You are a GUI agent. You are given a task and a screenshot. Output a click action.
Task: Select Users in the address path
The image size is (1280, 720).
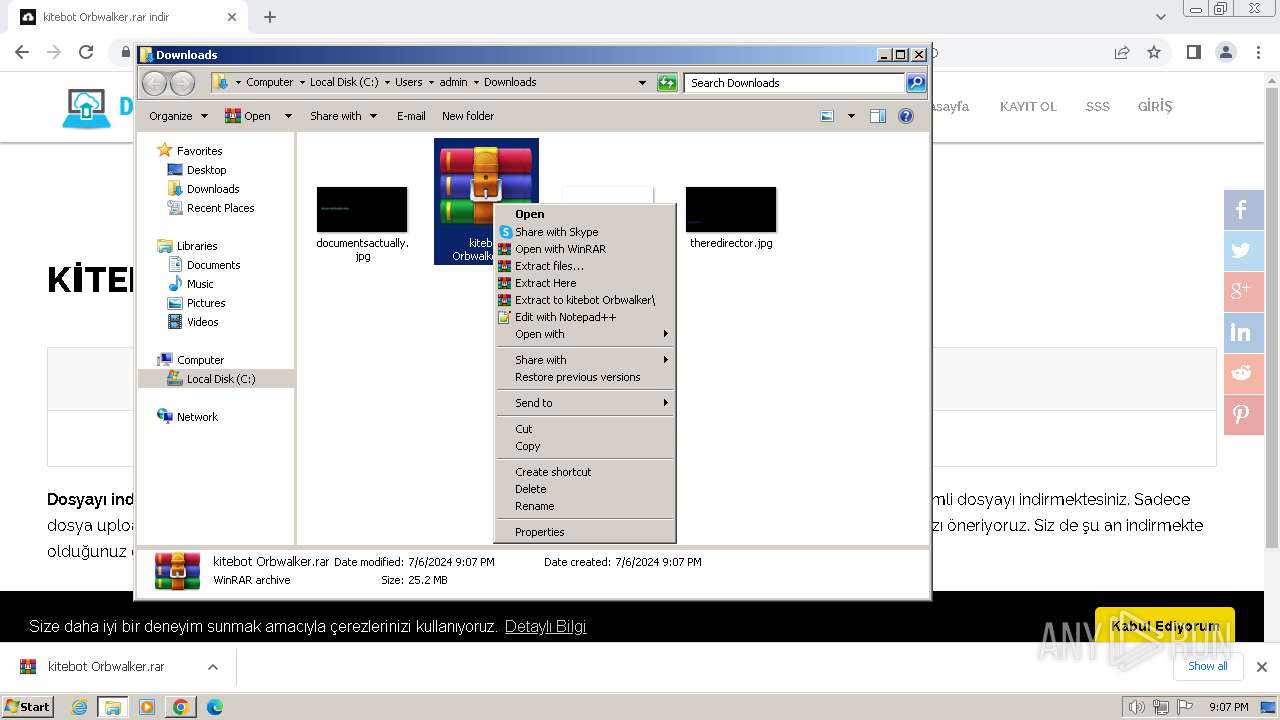408,83
